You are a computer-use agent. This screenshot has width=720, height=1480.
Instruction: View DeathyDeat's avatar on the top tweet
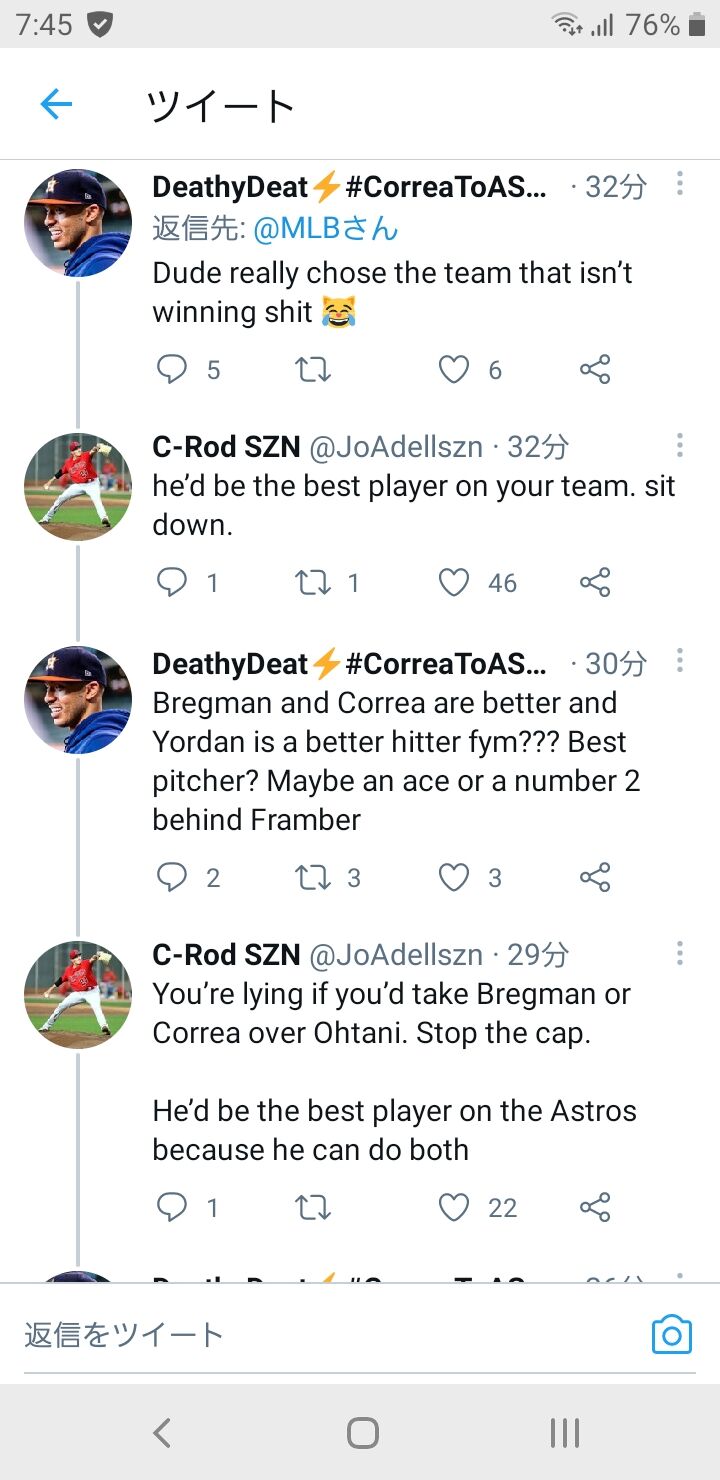78,223
